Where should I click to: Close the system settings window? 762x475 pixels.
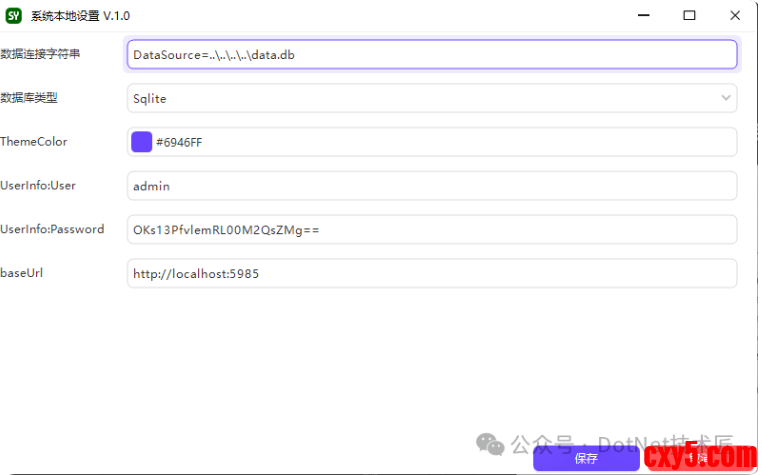[735, 16]
